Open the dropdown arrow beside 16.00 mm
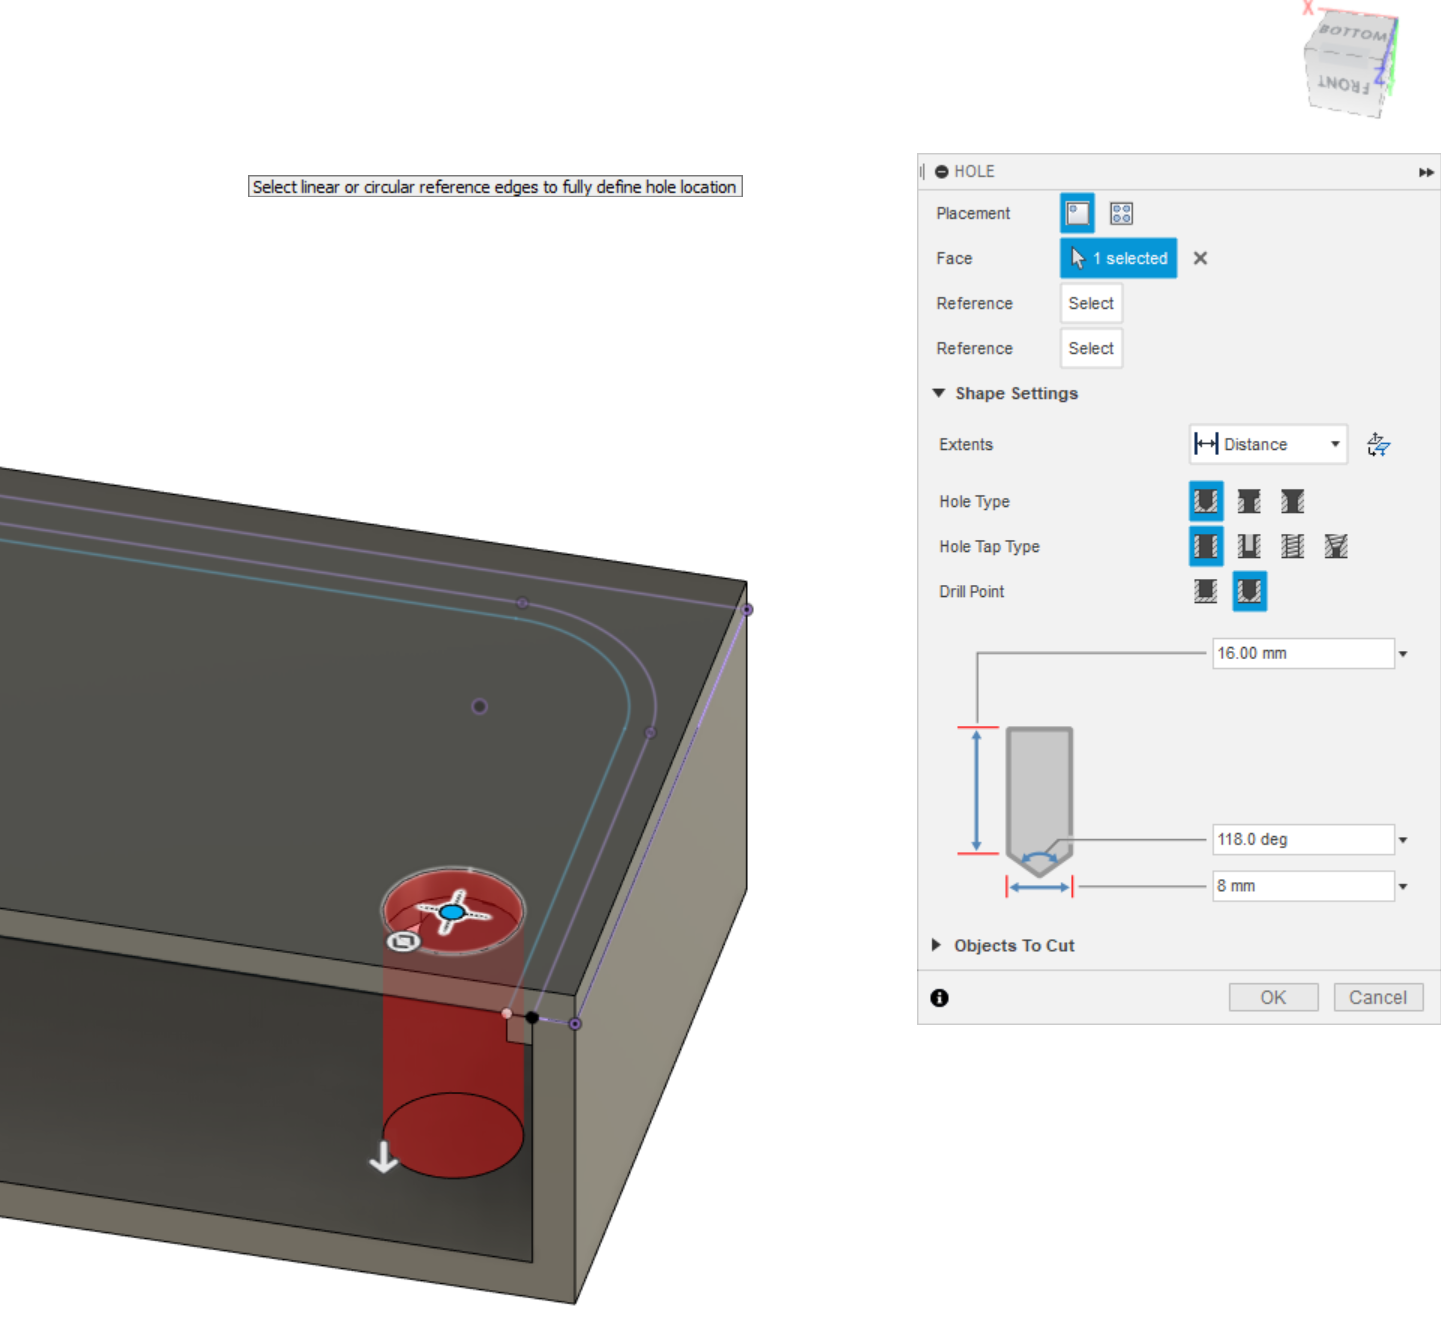1441x1324 pixels. (1403, 654)
